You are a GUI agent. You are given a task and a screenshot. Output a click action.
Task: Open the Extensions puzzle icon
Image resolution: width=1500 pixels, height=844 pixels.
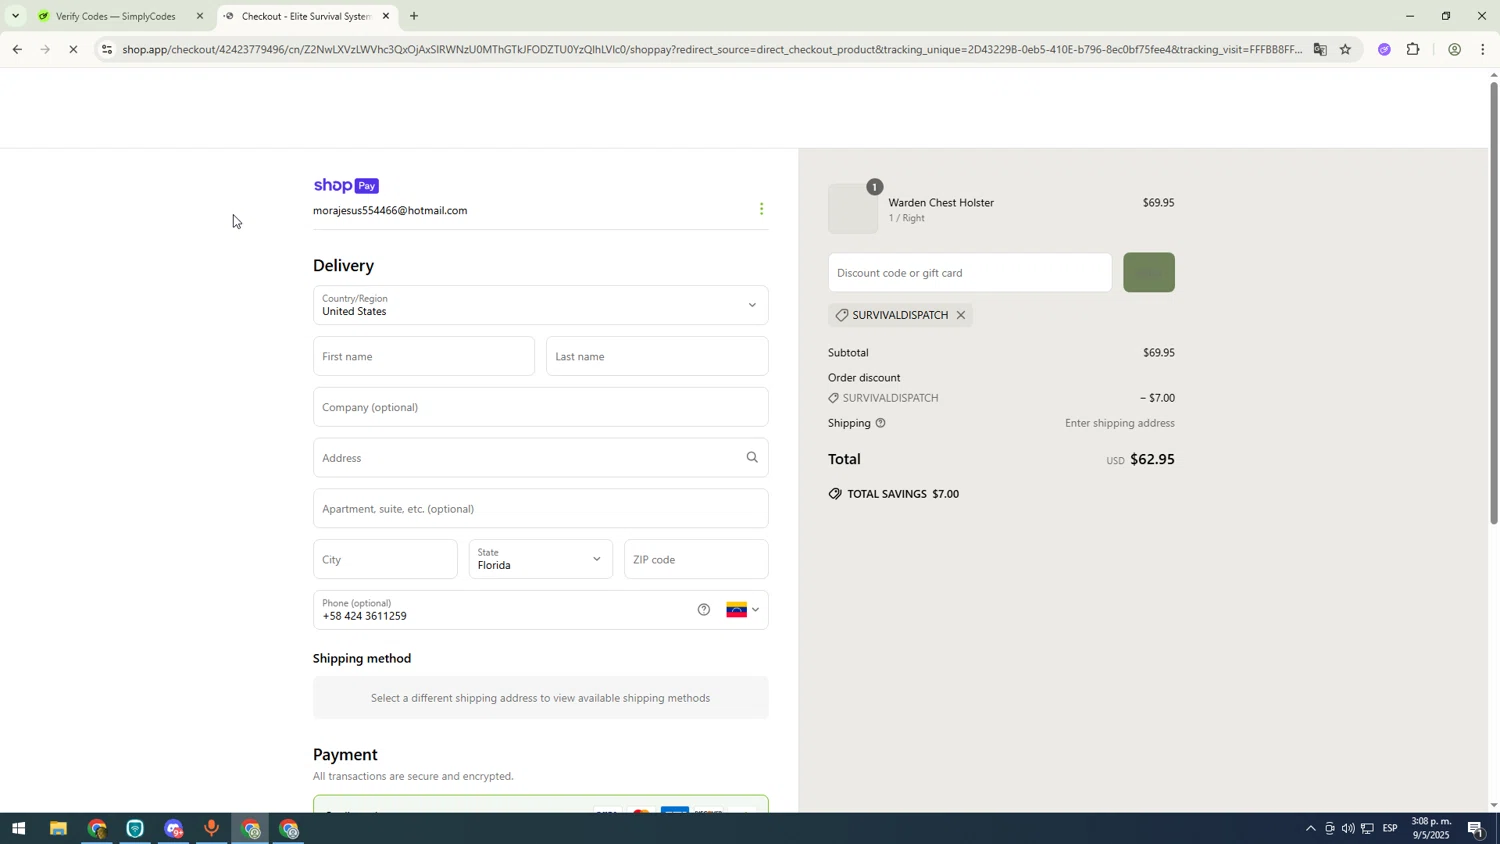(1413, 49)
